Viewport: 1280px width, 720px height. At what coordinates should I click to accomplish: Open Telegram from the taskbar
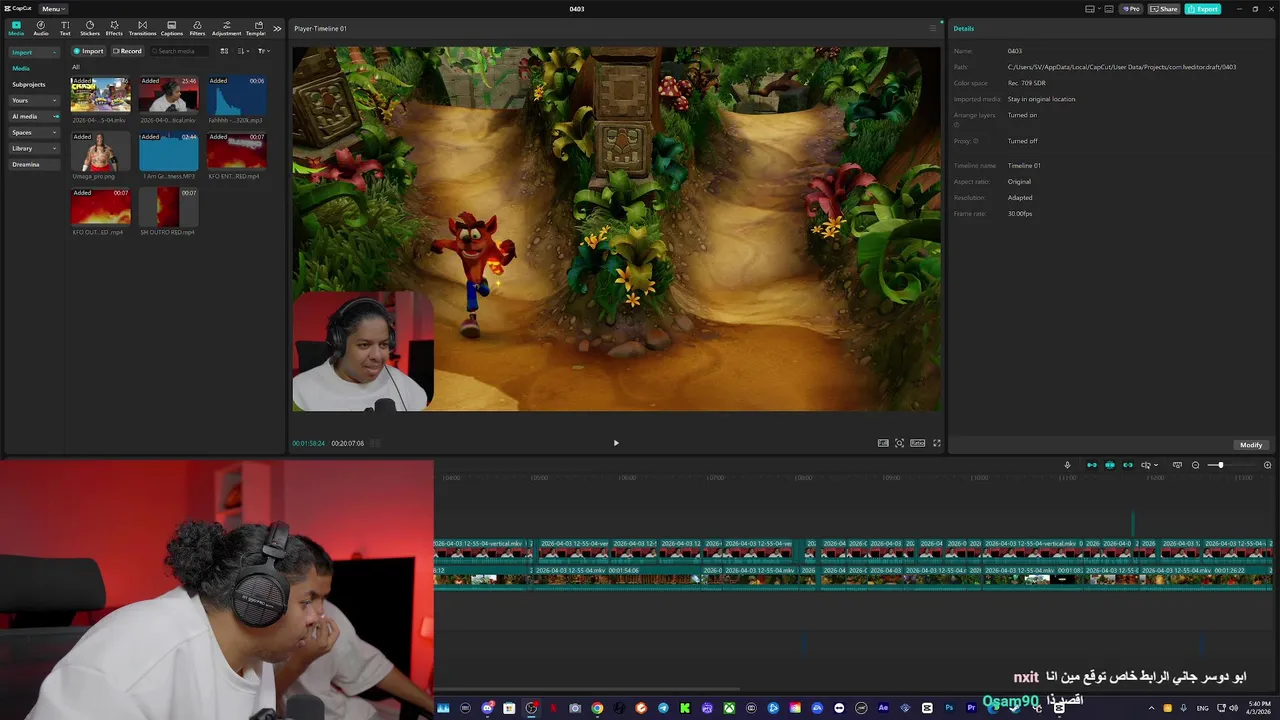663,708
